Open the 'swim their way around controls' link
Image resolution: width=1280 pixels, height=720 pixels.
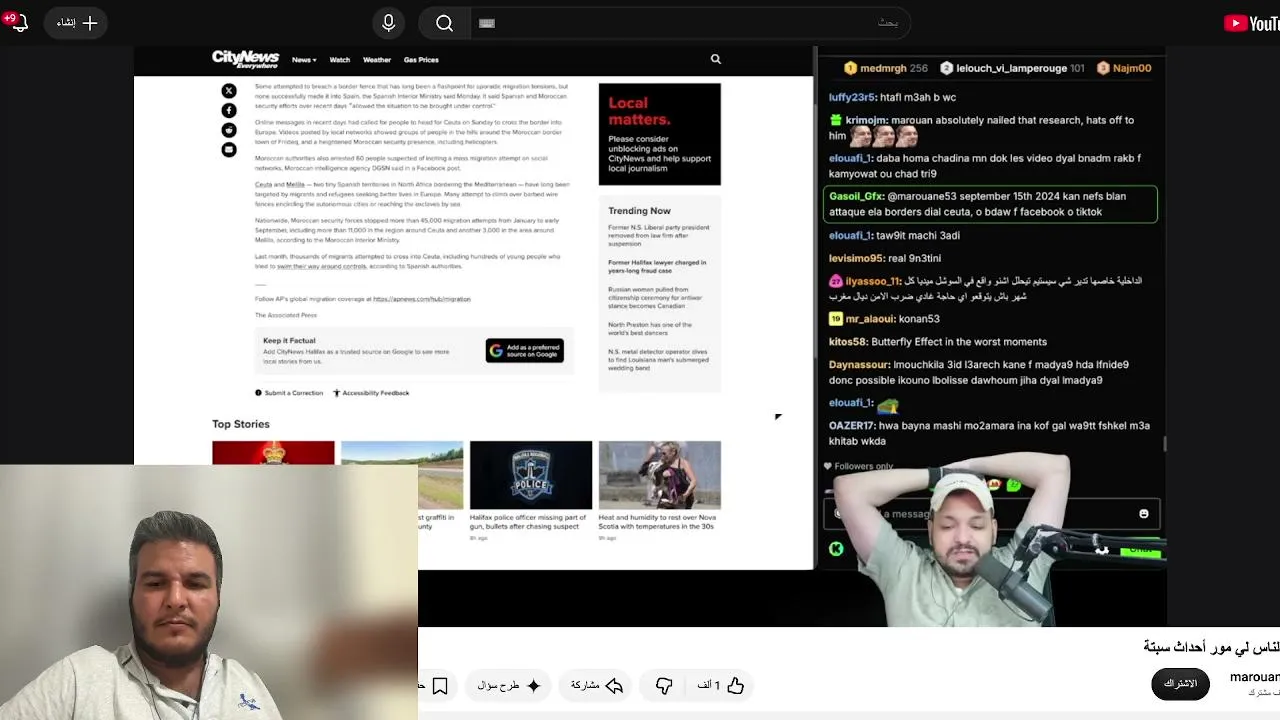tap(322, 266)
